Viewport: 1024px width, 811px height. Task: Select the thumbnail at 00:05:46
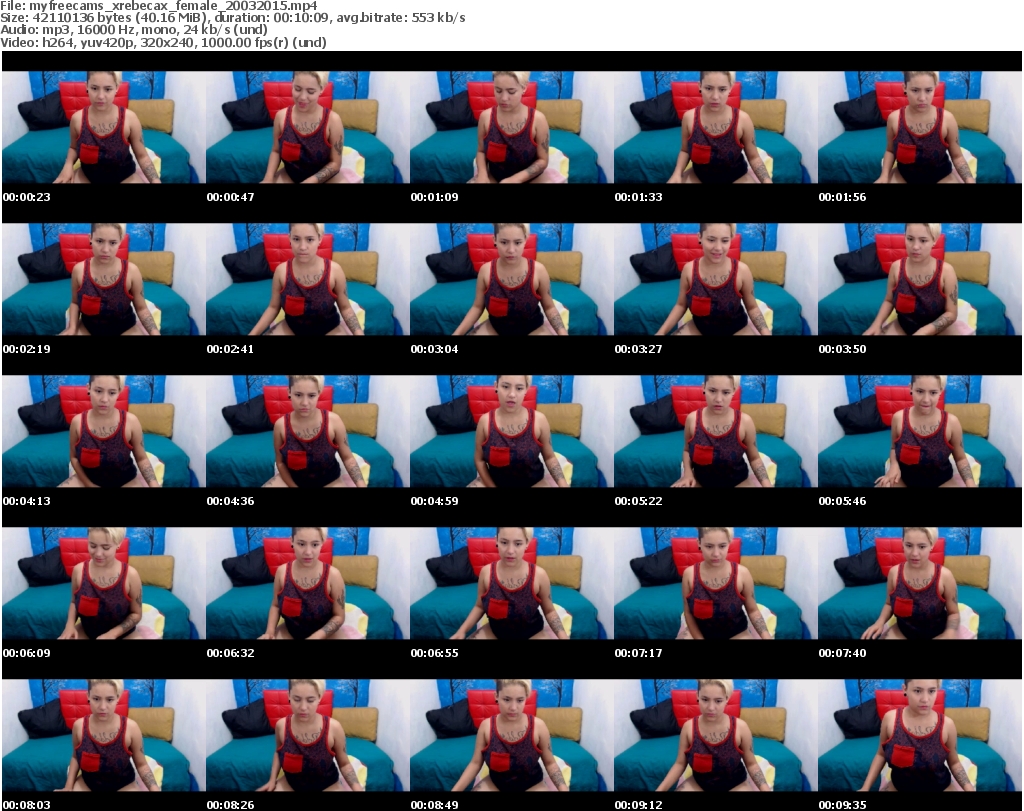(920, 431)
